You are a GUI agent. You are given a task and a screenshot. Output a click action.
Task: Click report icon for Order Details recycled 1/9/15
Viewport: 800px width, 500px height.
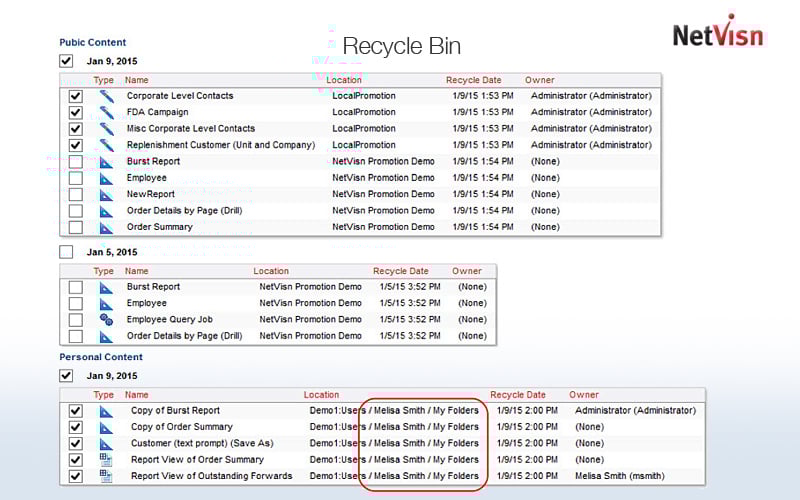[x=106, y=211]
